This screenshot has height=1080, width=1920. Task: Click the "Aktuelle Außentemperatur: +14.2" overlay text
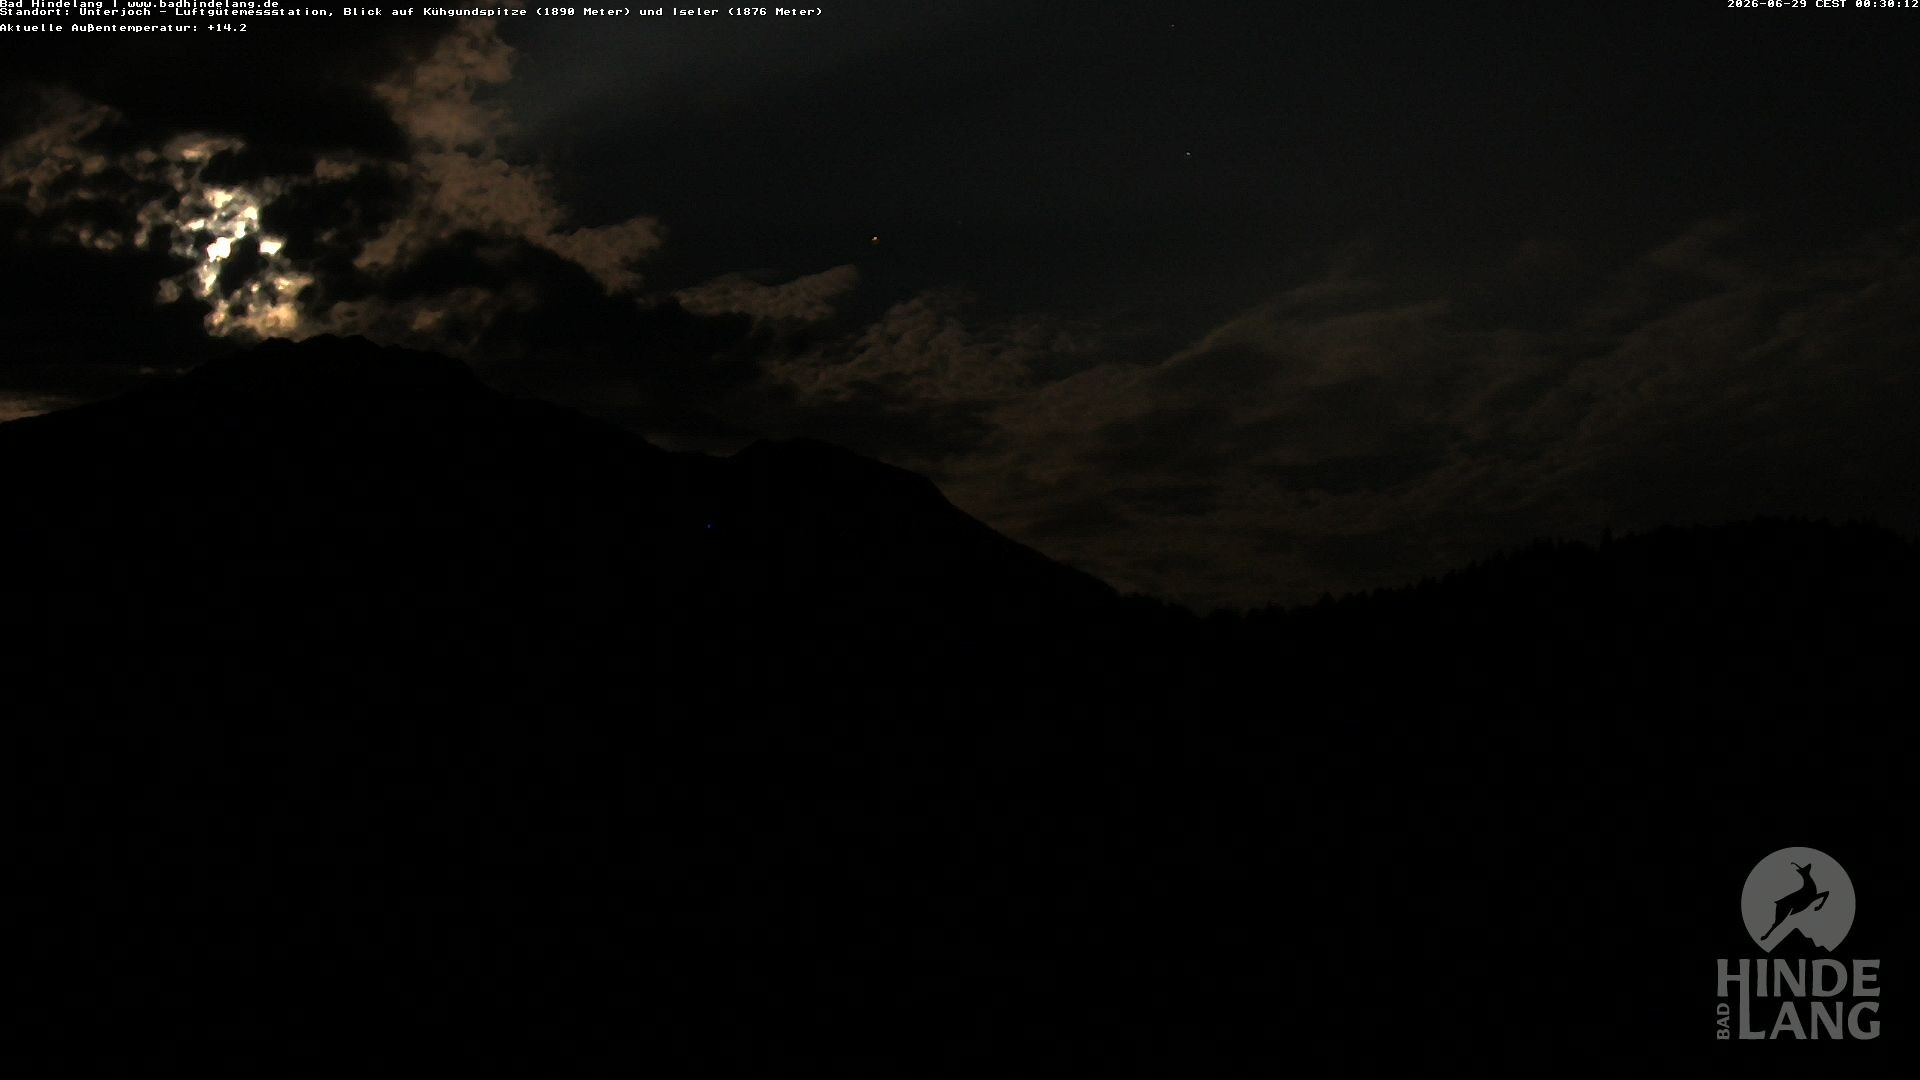123,28
